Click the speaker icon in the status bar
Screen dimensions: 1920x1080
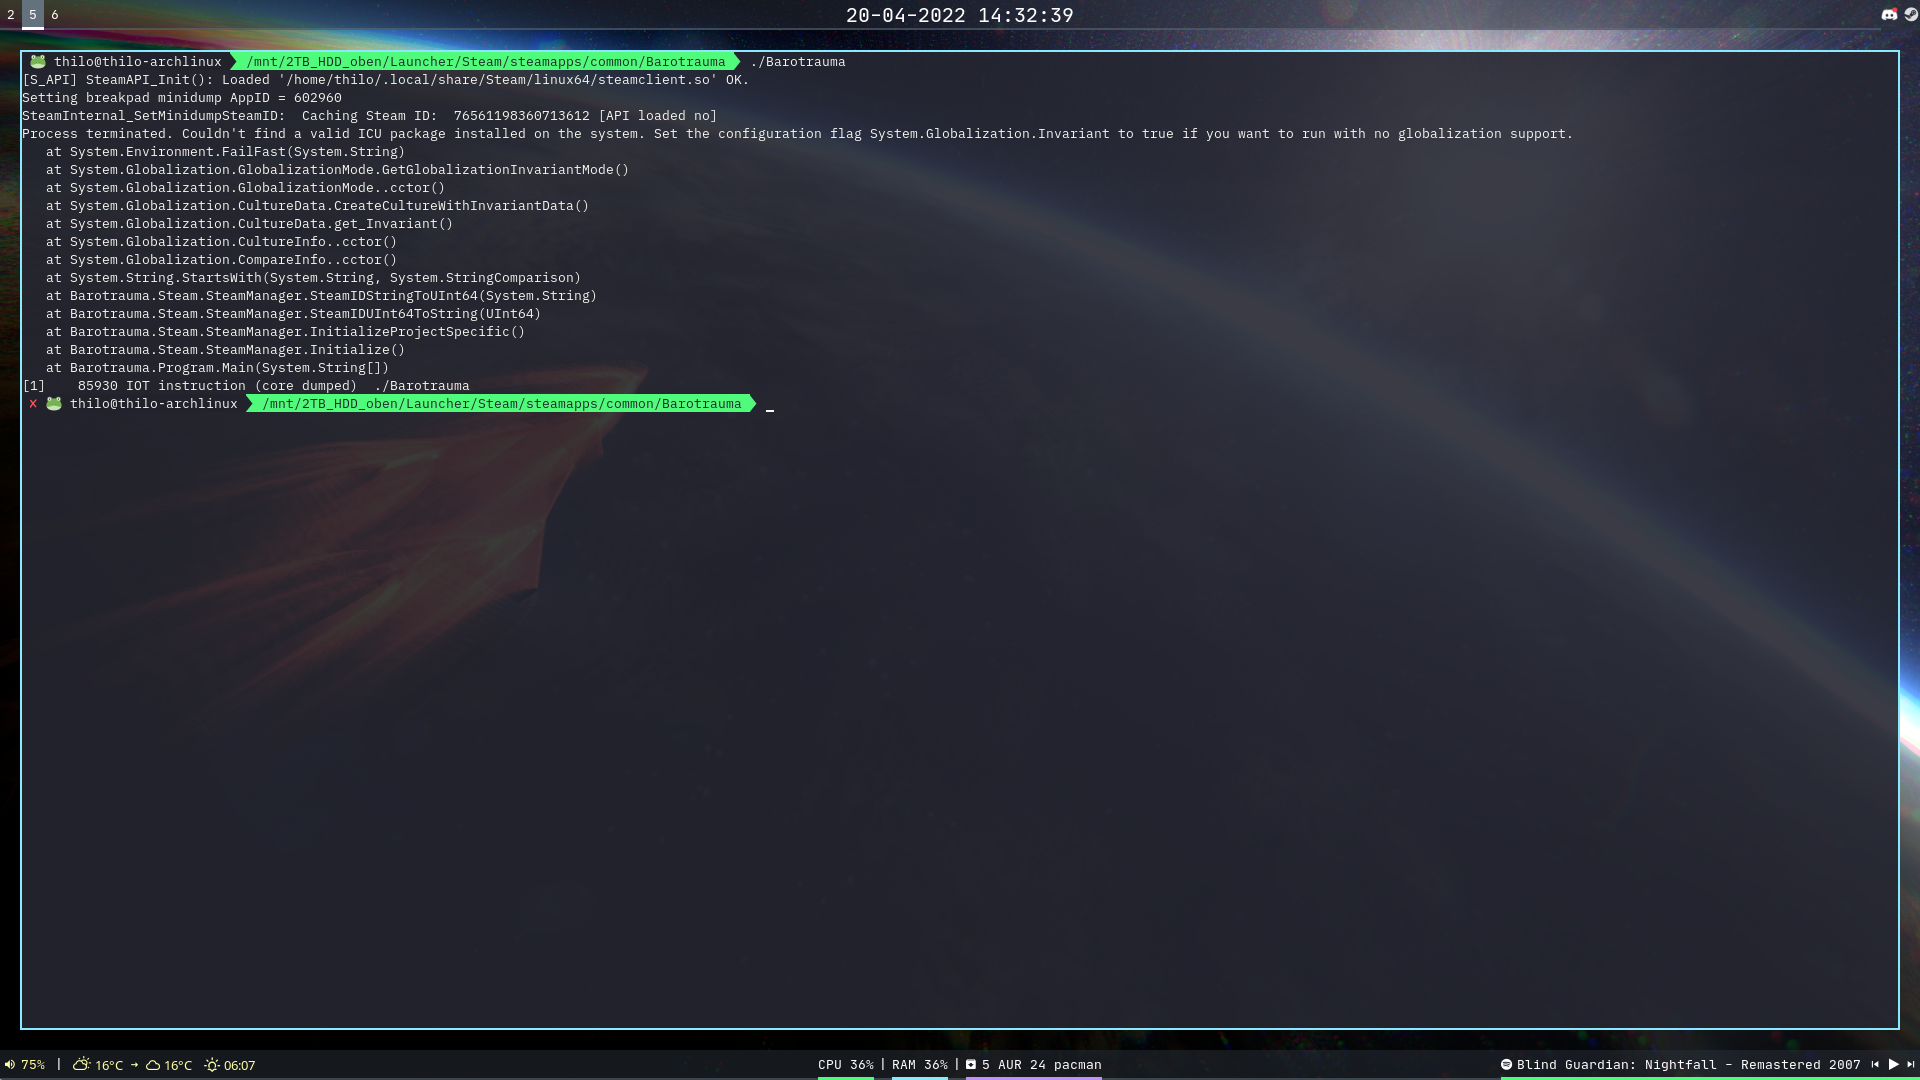(x=9, y=1065)
